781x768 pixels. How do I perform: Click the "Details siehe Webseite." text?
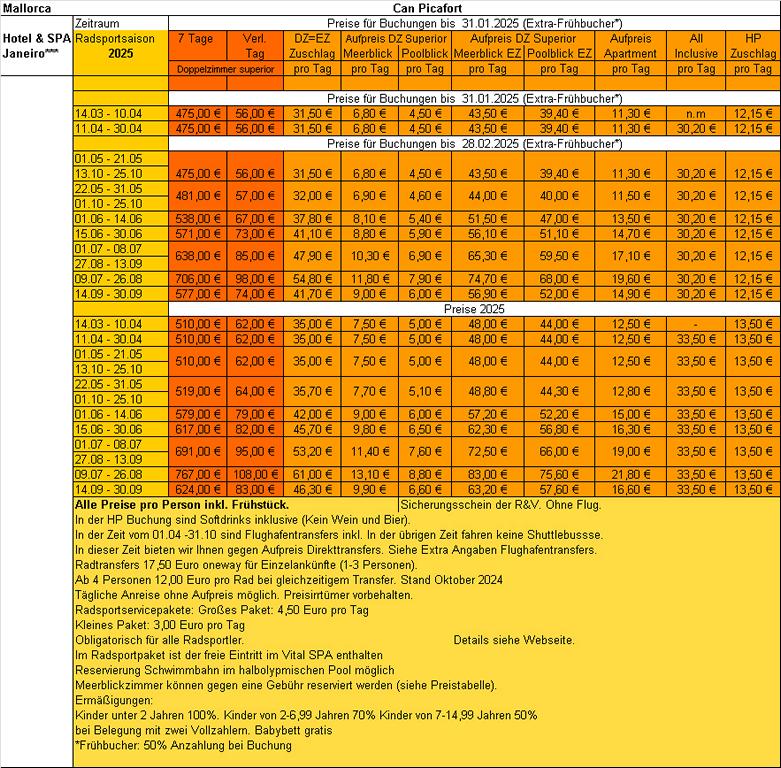(x=514, y=640)
